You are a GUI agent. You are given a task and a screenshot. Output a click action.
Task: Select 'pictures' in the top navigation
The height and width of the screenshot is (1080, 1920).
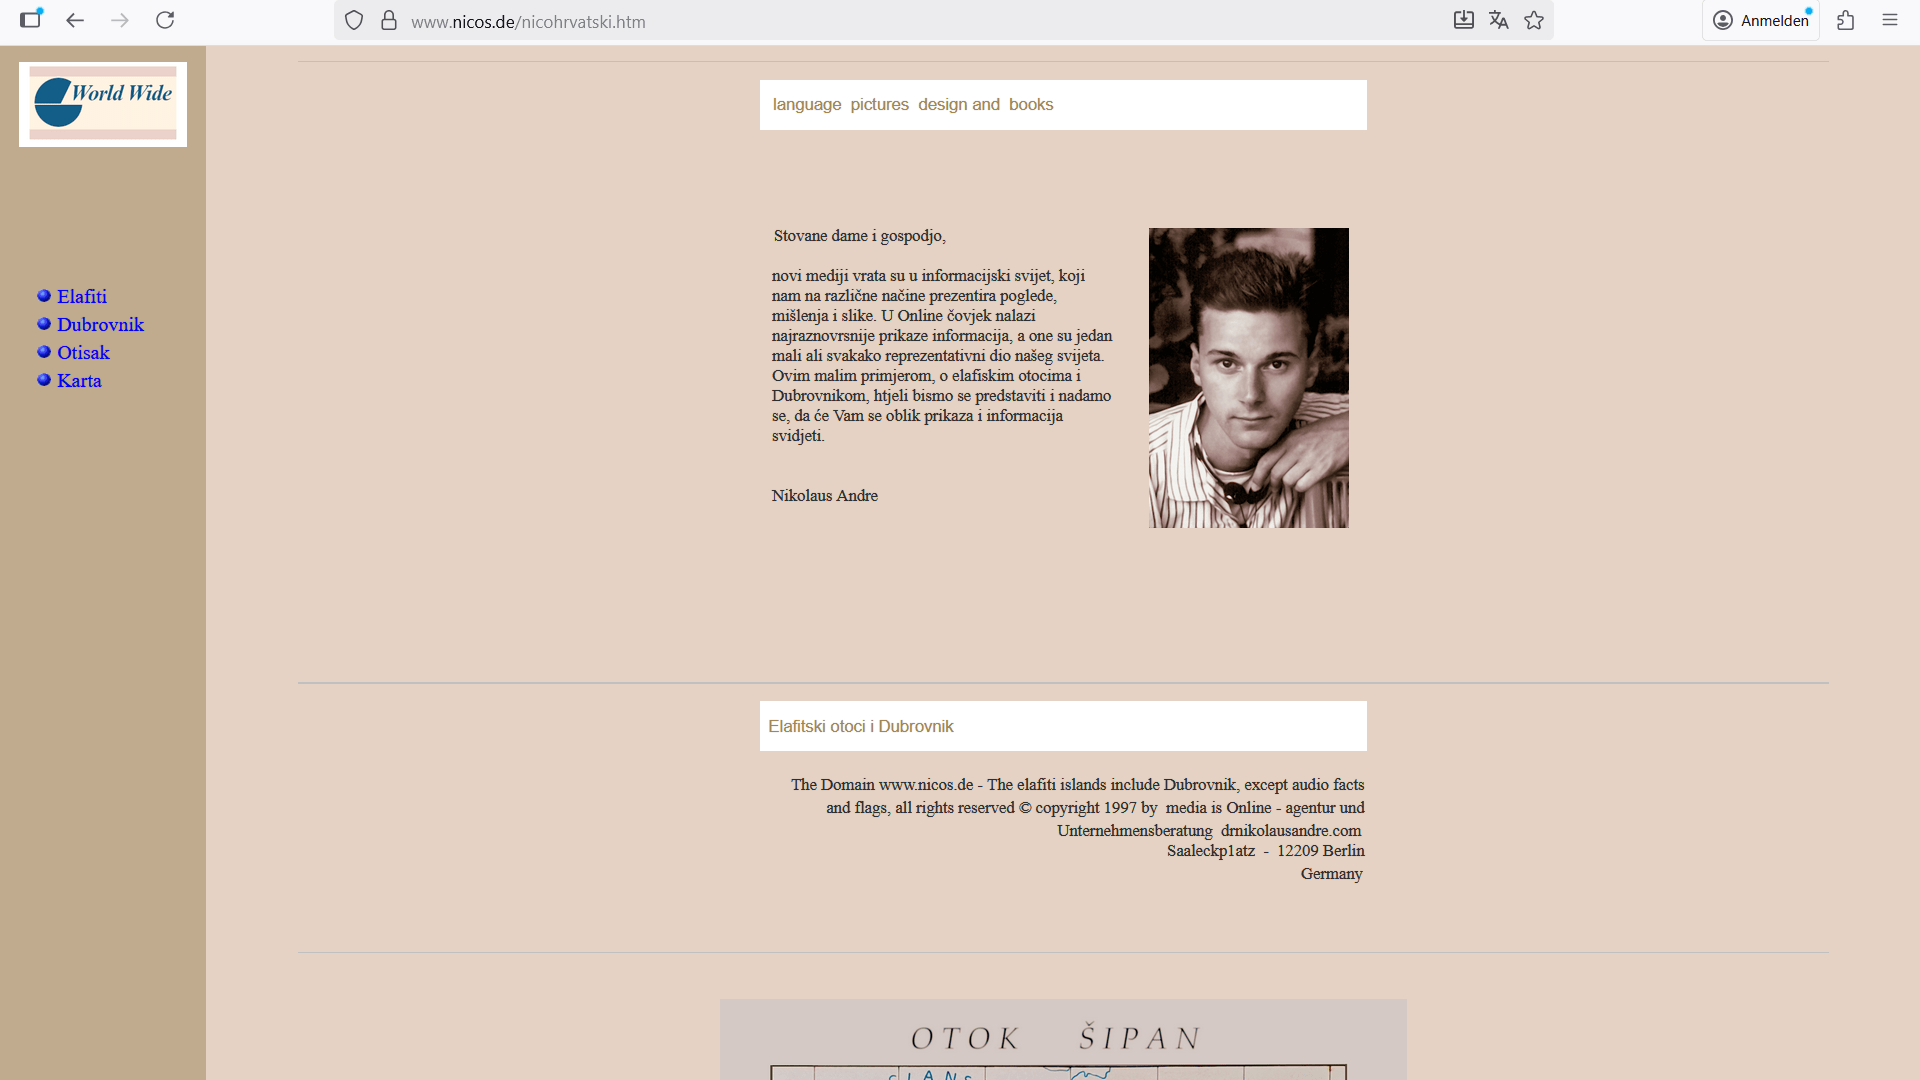[879, 104]
